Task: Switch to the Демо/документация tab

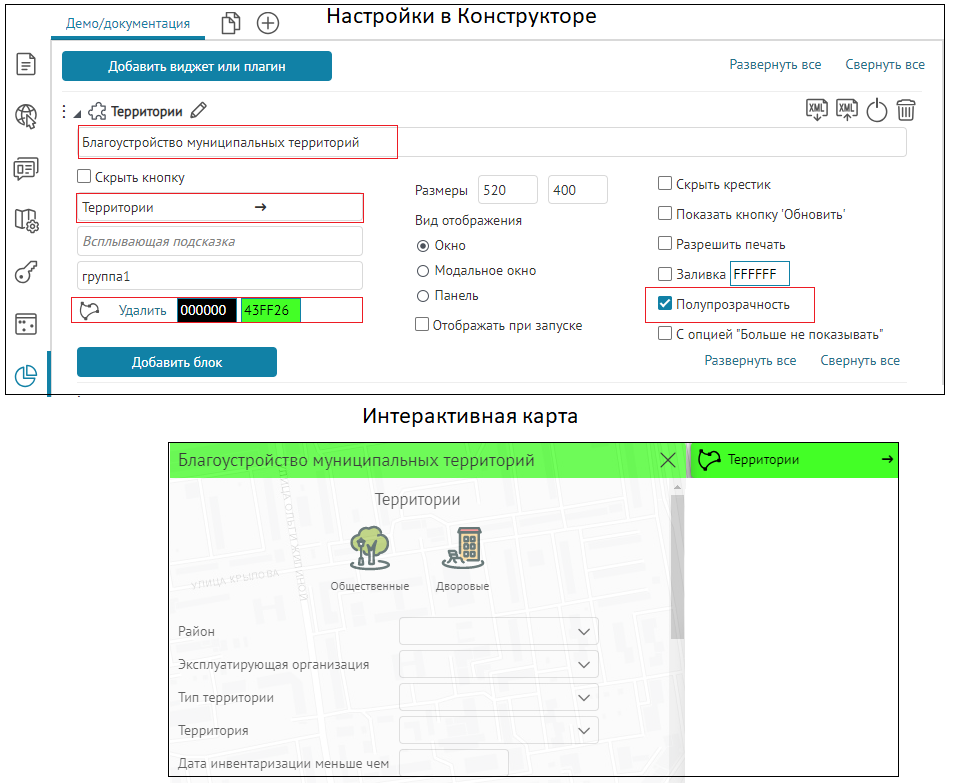Action: point(127,22)
